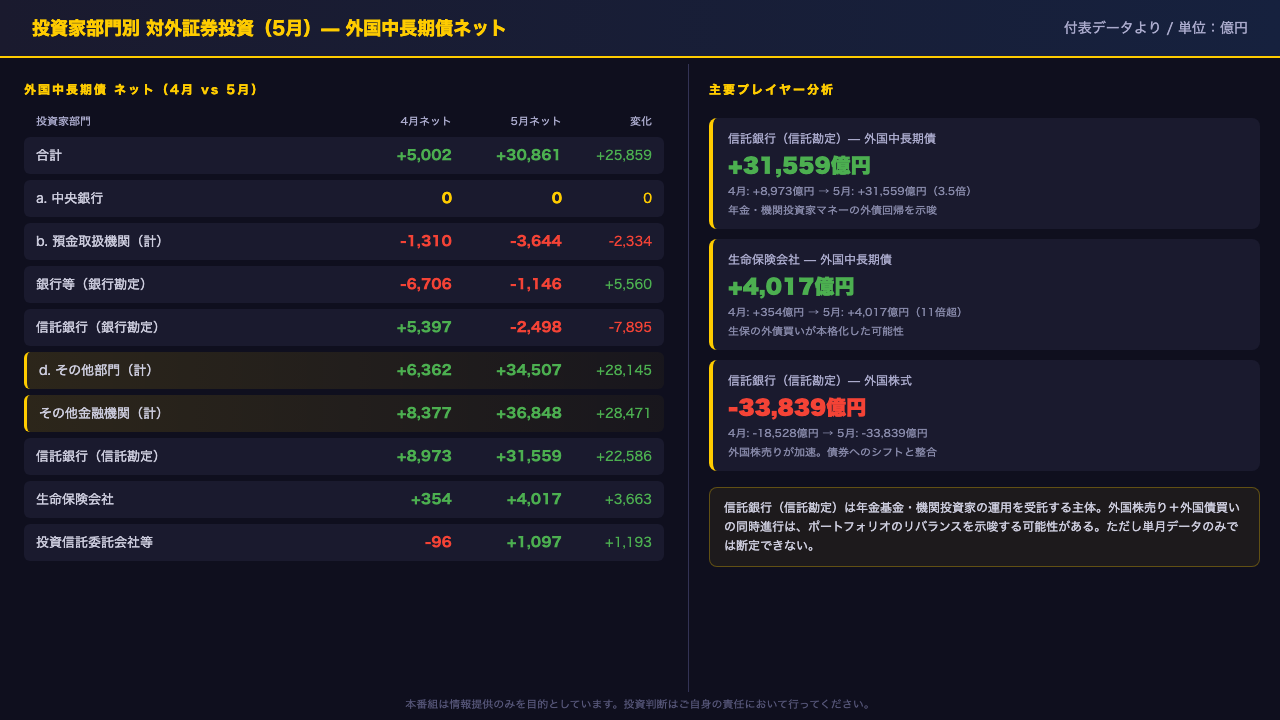This screenshot has width=1280, height=720.
Task: Click the +3,663 change value
Action: pyautogui.click(x=628, y=500)
